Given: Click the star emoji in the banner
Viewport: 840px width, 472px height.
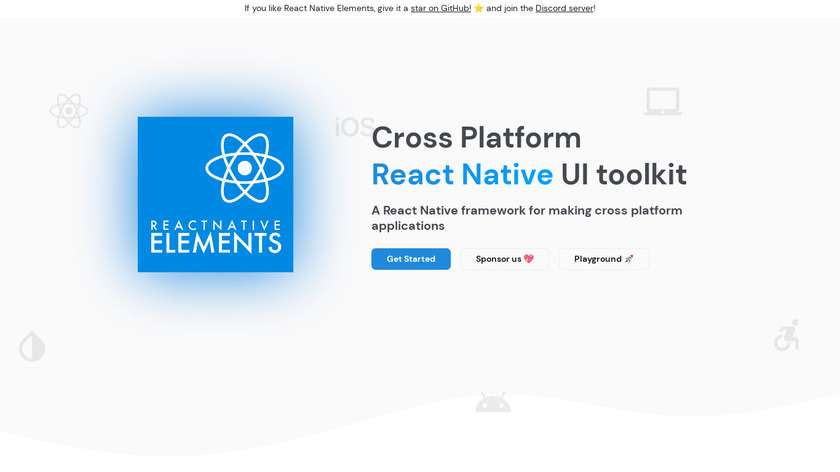Looking at the screenshot, I should tap(479, 8).
